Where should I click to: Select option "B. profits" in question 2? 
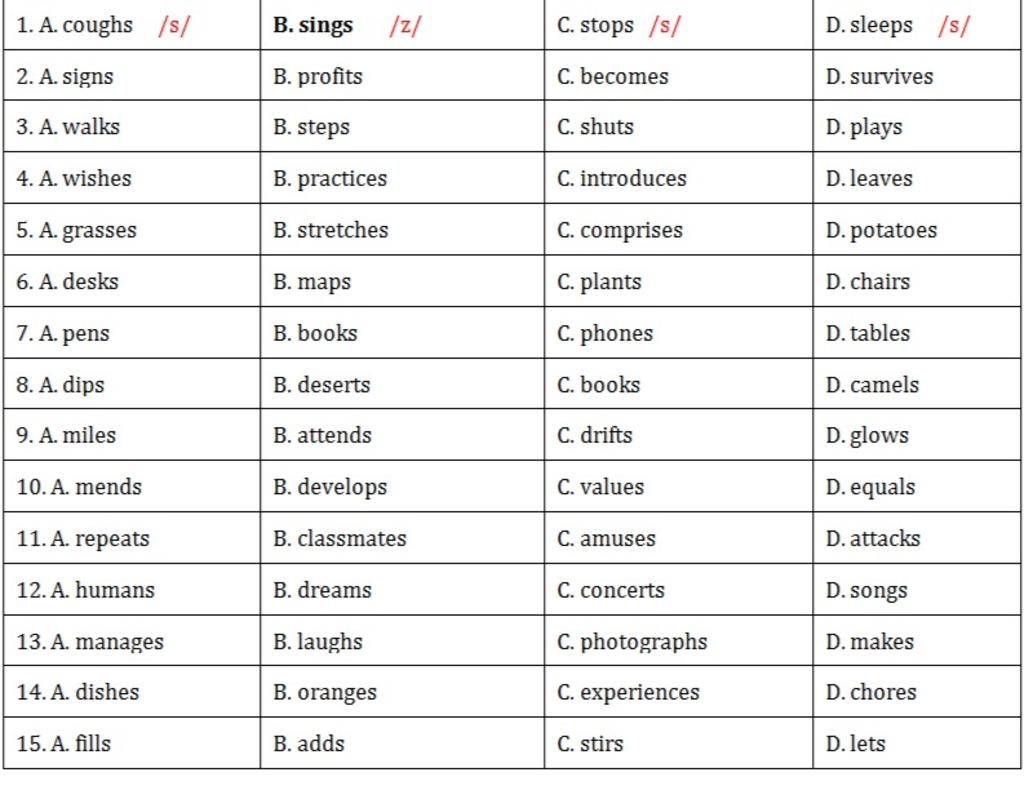[318, 77]
